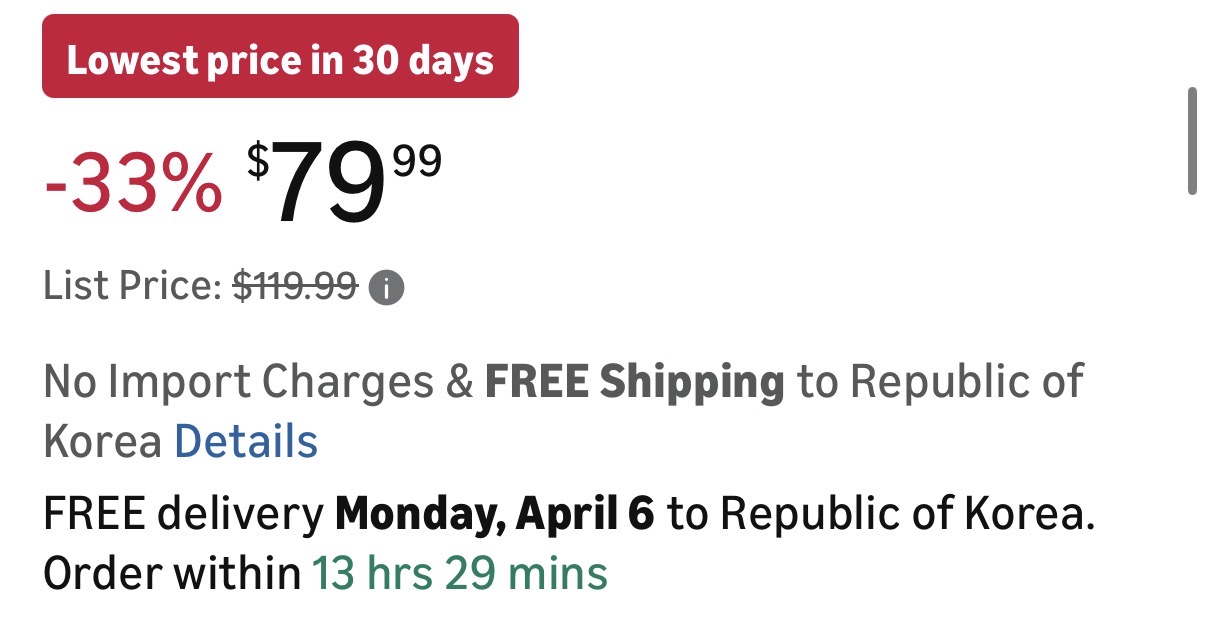Viewport: 1206px width, 629px height.
Task: Click the green 13 hrs 29 mins countdown
Action: click(460, 574)
